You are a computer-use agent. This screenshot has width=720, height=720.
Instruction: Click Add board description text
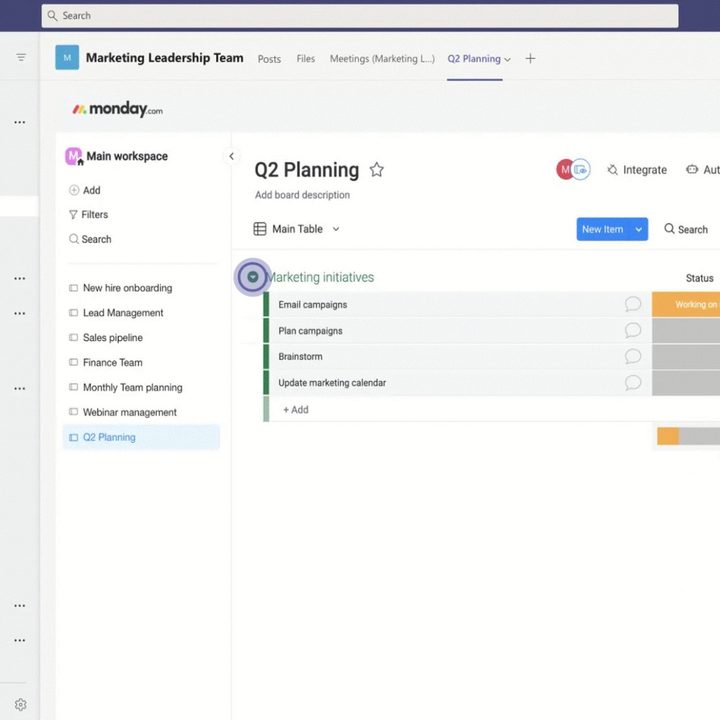tap(302, 195)
